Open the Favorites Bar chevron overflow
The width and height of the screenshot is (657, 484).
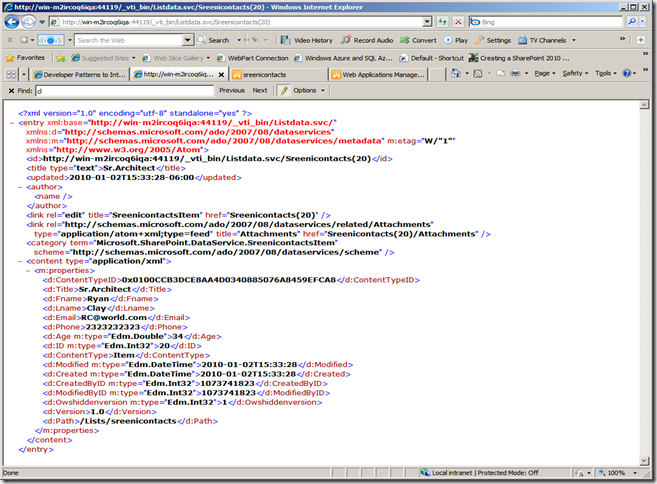pos(645,54)
